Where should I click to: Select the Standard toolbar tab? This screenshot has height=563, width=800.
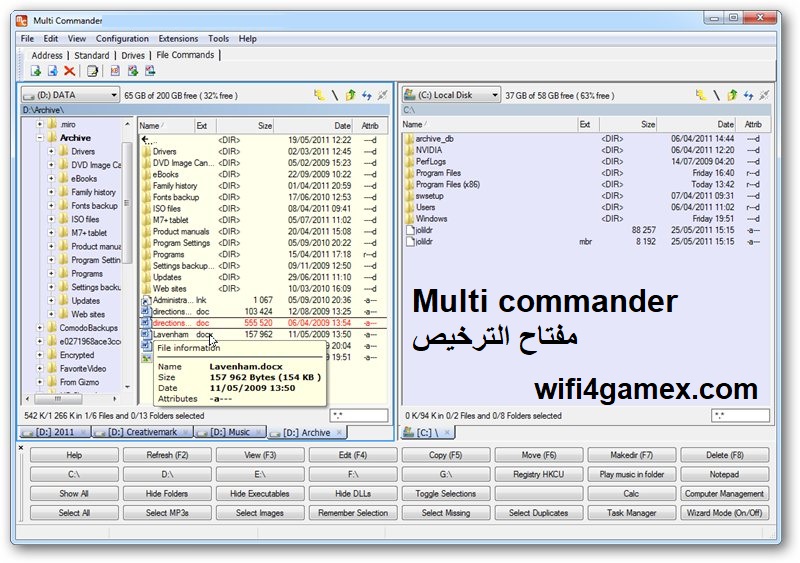coord(92,55)
